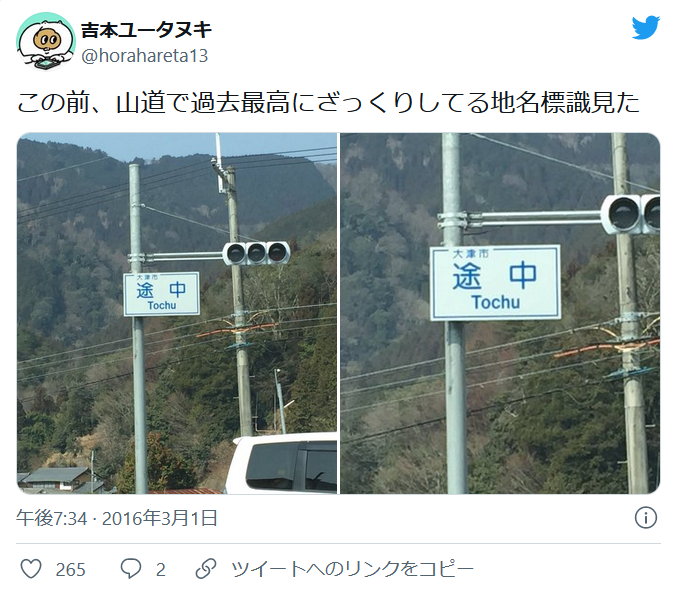Click the 途中 sign in left photo
Image resolution: width=673 pixels, height=591 pixels.
click(161, 294)
